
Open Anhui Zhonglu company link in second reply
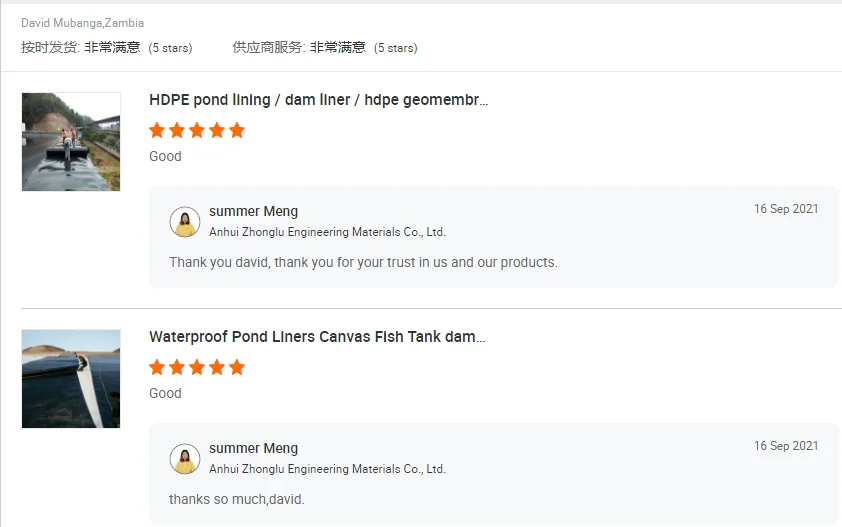coord(327,469)
